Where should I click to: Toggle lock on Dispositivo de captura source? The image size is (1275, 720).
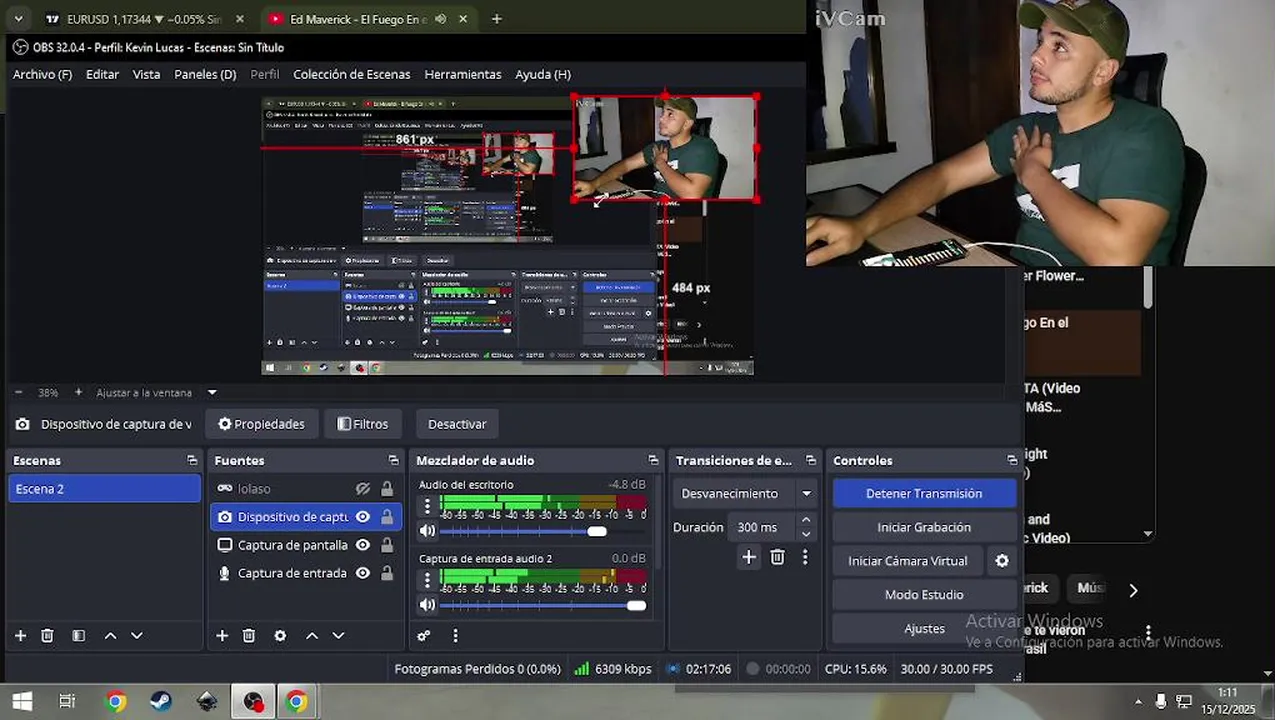[x=387, y=517]
